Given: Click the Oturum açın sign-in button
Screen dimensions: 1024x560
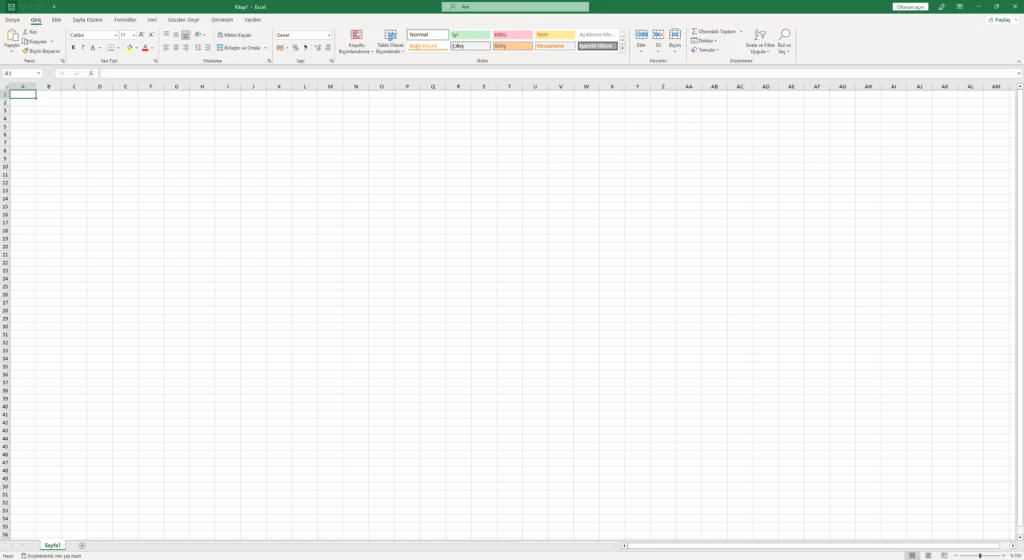Looking at the screenshot, I should pyautogui.click(x=910, y=7).
